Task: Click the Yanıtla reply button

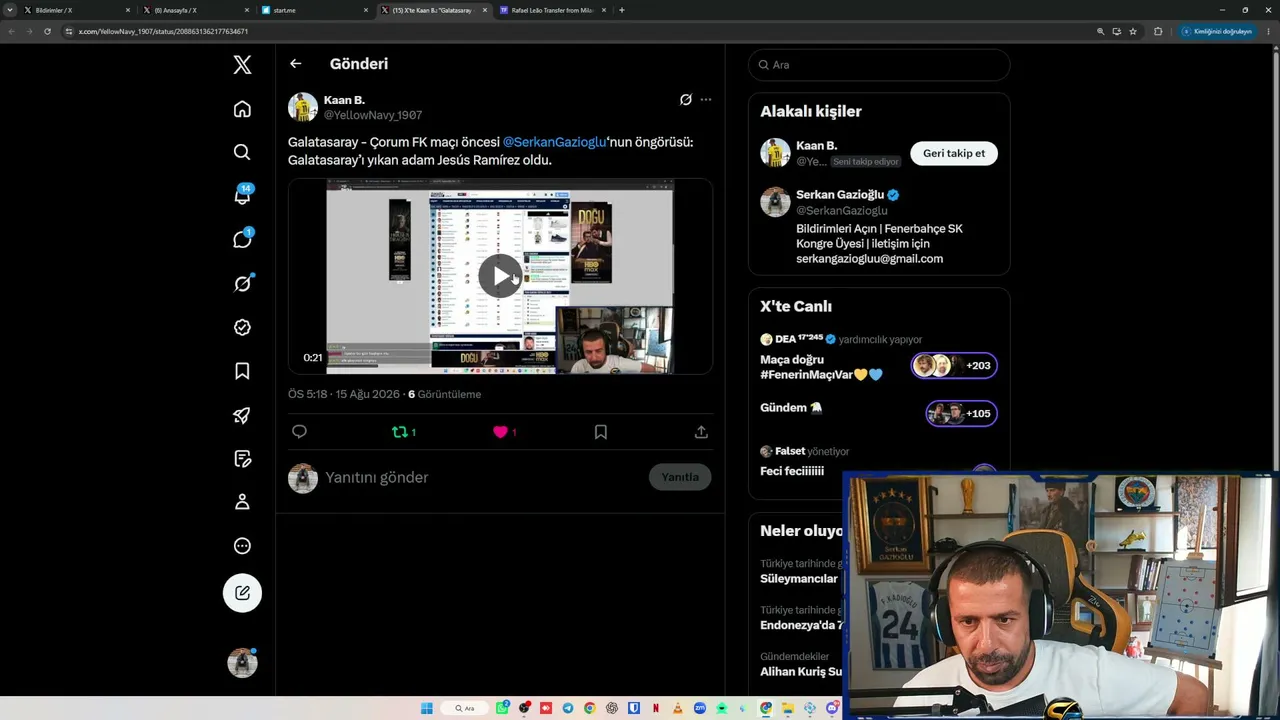Action: [680, 477]
